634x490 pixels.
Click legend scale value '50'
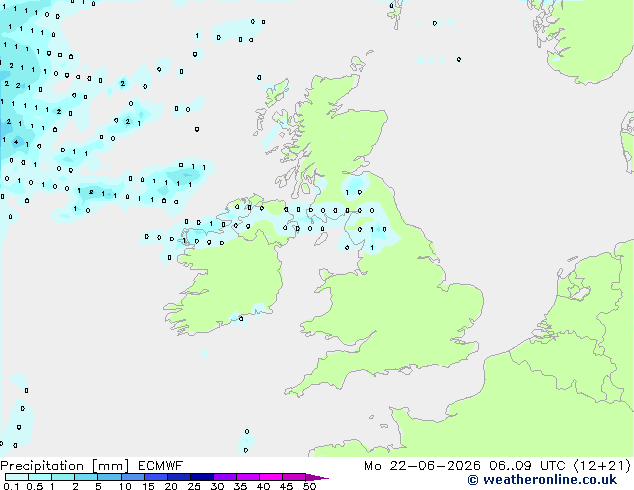click(309, 486)
